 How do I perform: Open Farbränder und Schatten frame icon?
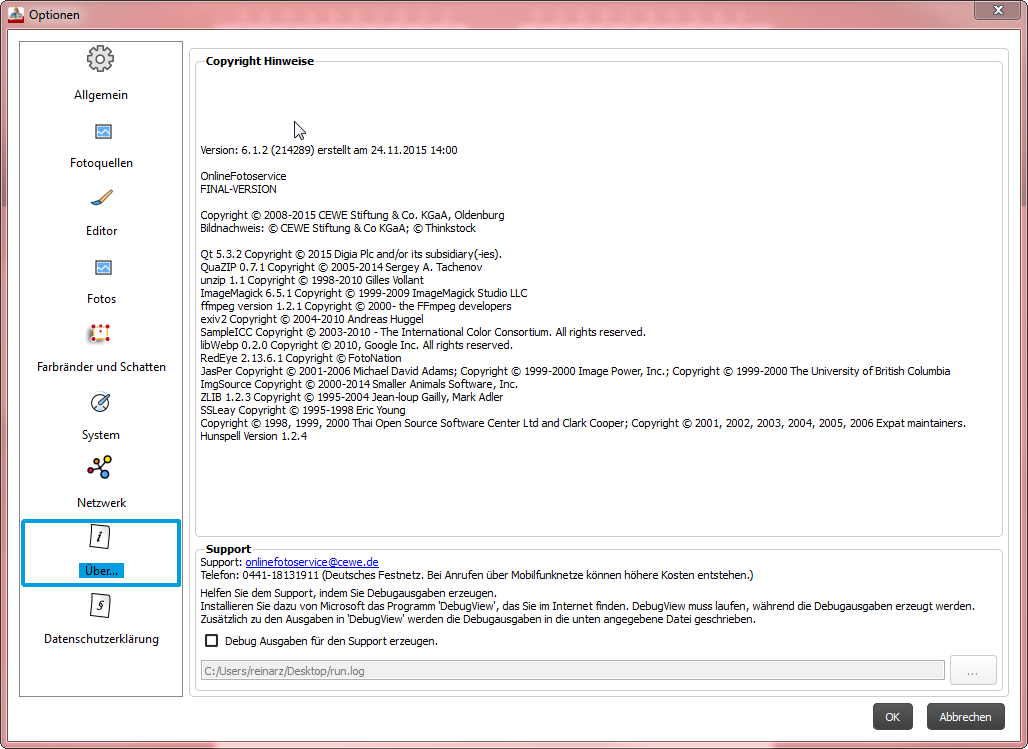100,334
